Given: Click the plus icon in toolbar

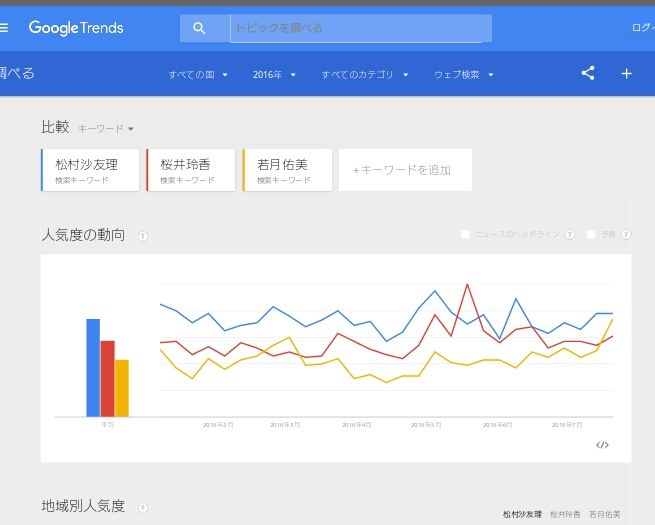Looking at the screenshot, I should coord(626,74).
